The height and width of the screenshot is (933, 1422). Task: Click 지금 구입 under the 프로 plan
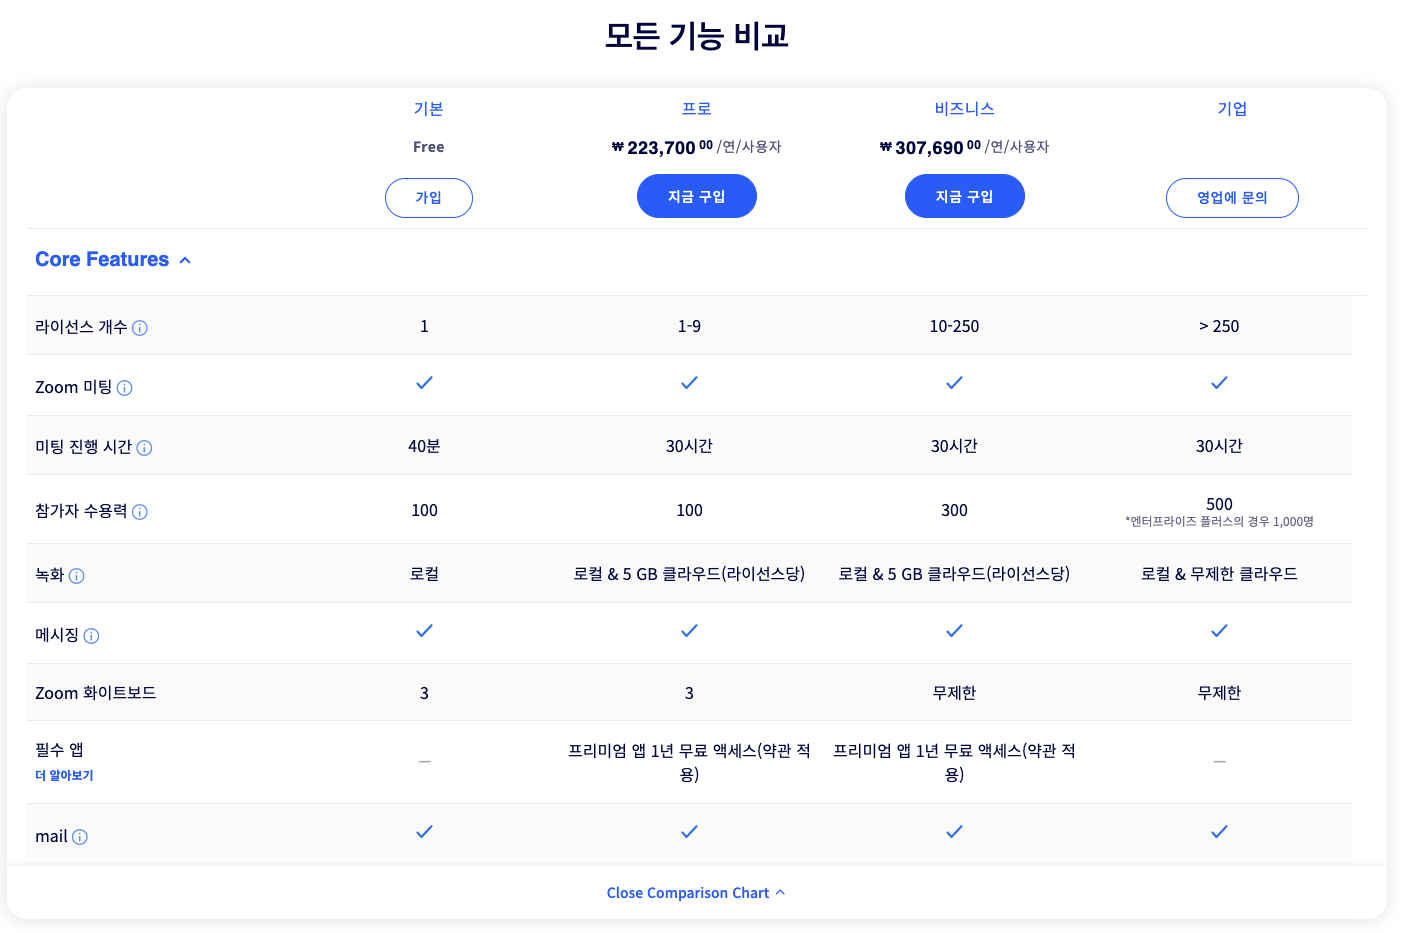[697, 196]
